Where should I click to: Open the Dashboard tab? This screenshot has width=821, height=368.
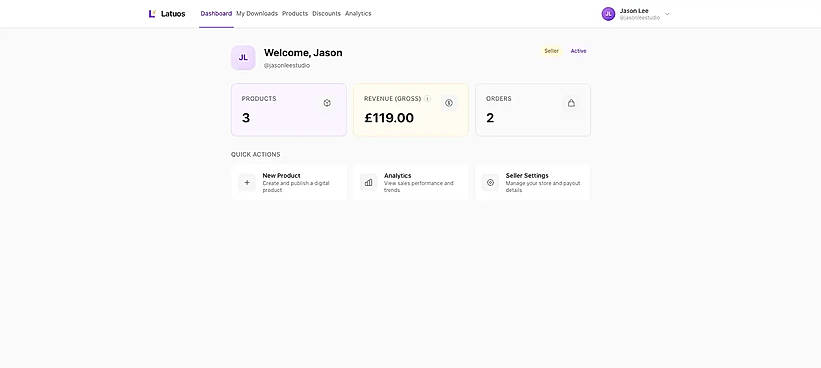(216, 14)
